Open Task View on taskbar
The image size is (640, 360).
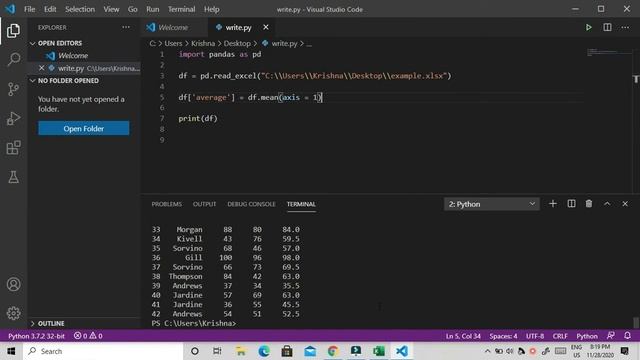[217, 351]
